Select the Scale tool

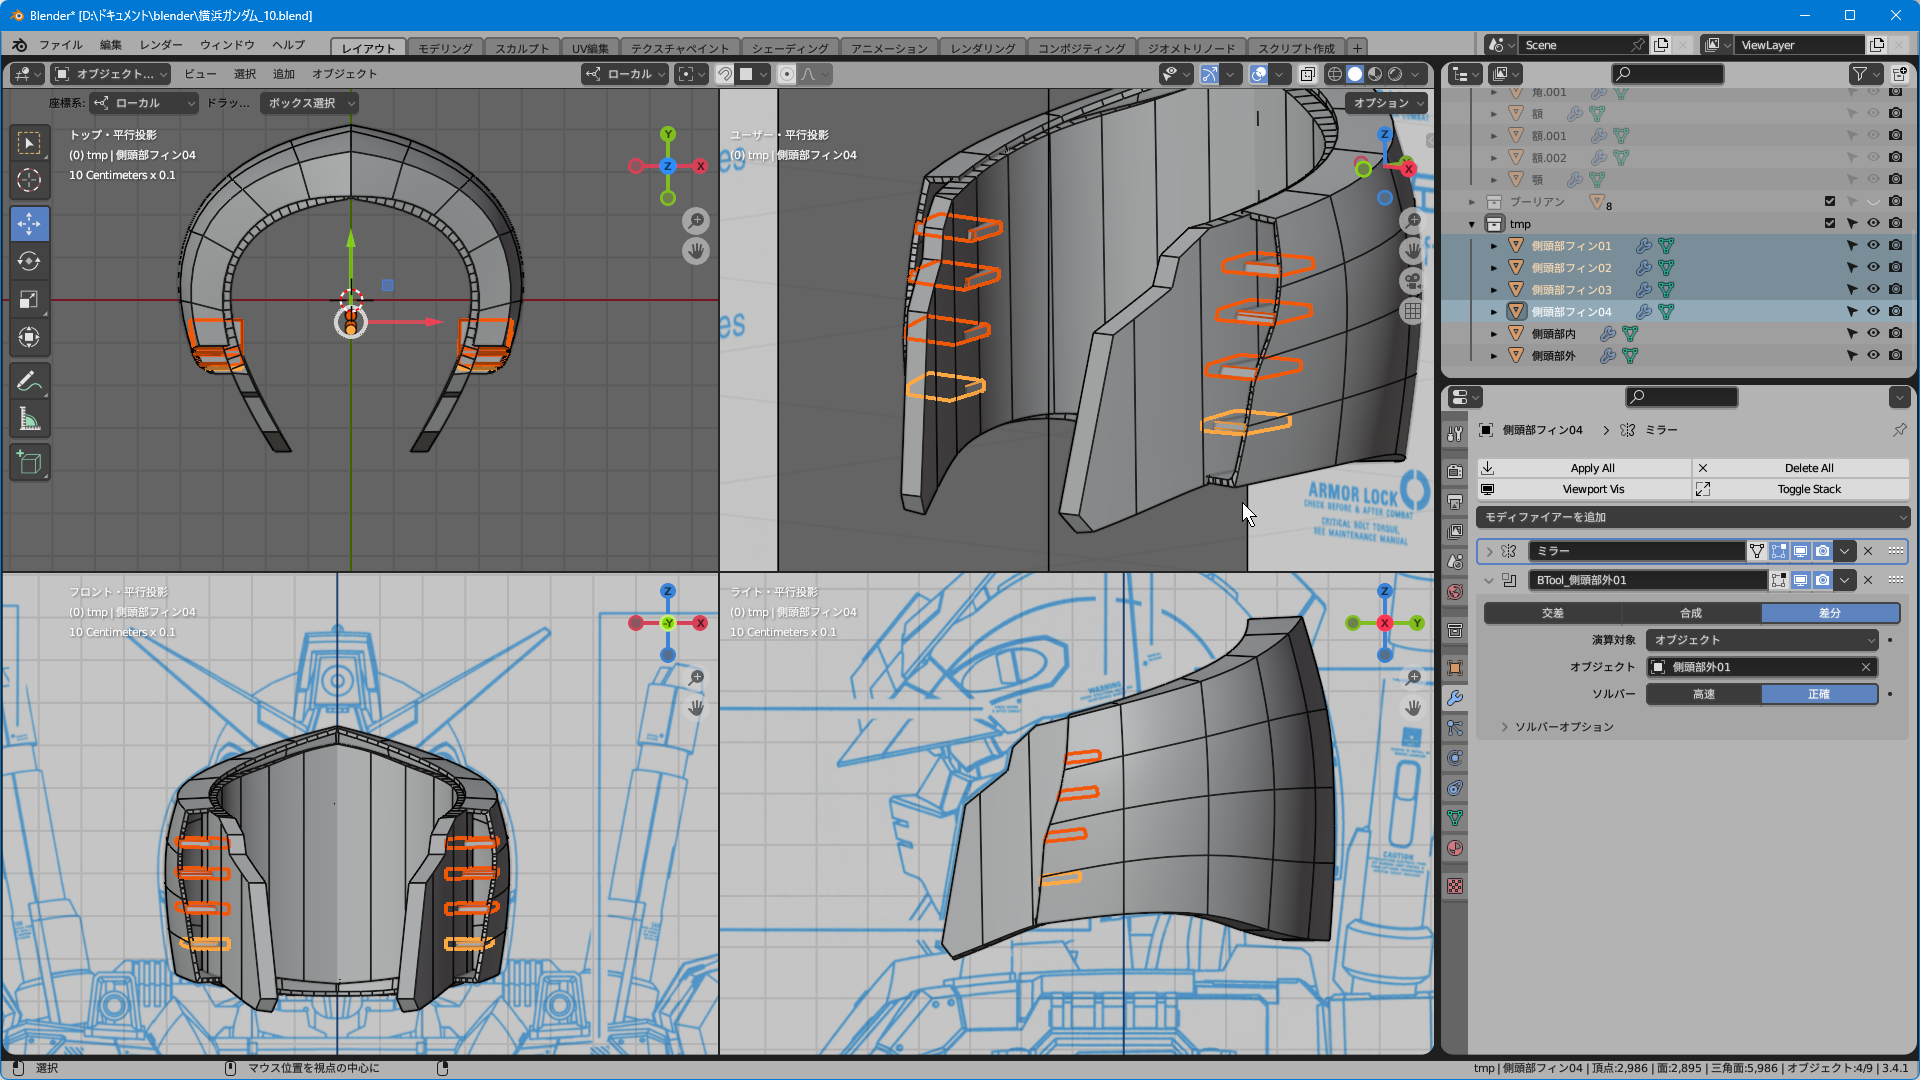pyautogui.click(x=29, y=300)
